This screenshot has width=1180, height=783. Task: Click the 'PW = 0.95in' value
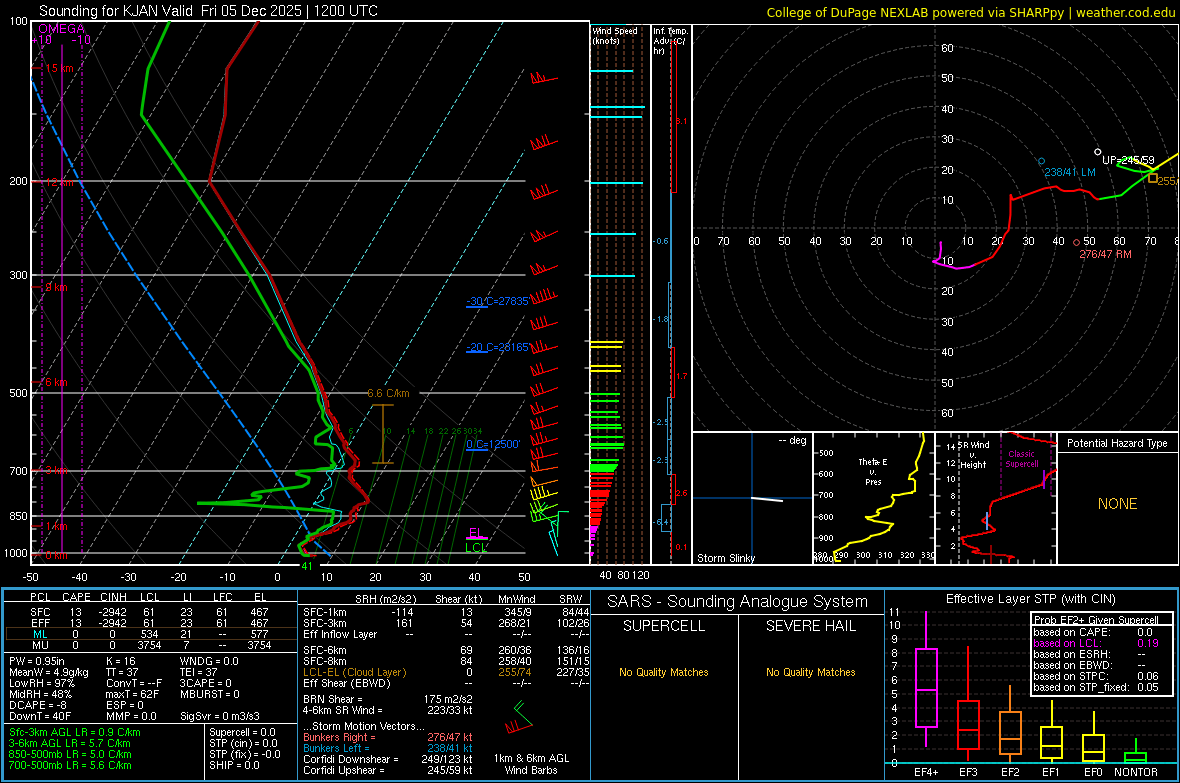(37, 661)
